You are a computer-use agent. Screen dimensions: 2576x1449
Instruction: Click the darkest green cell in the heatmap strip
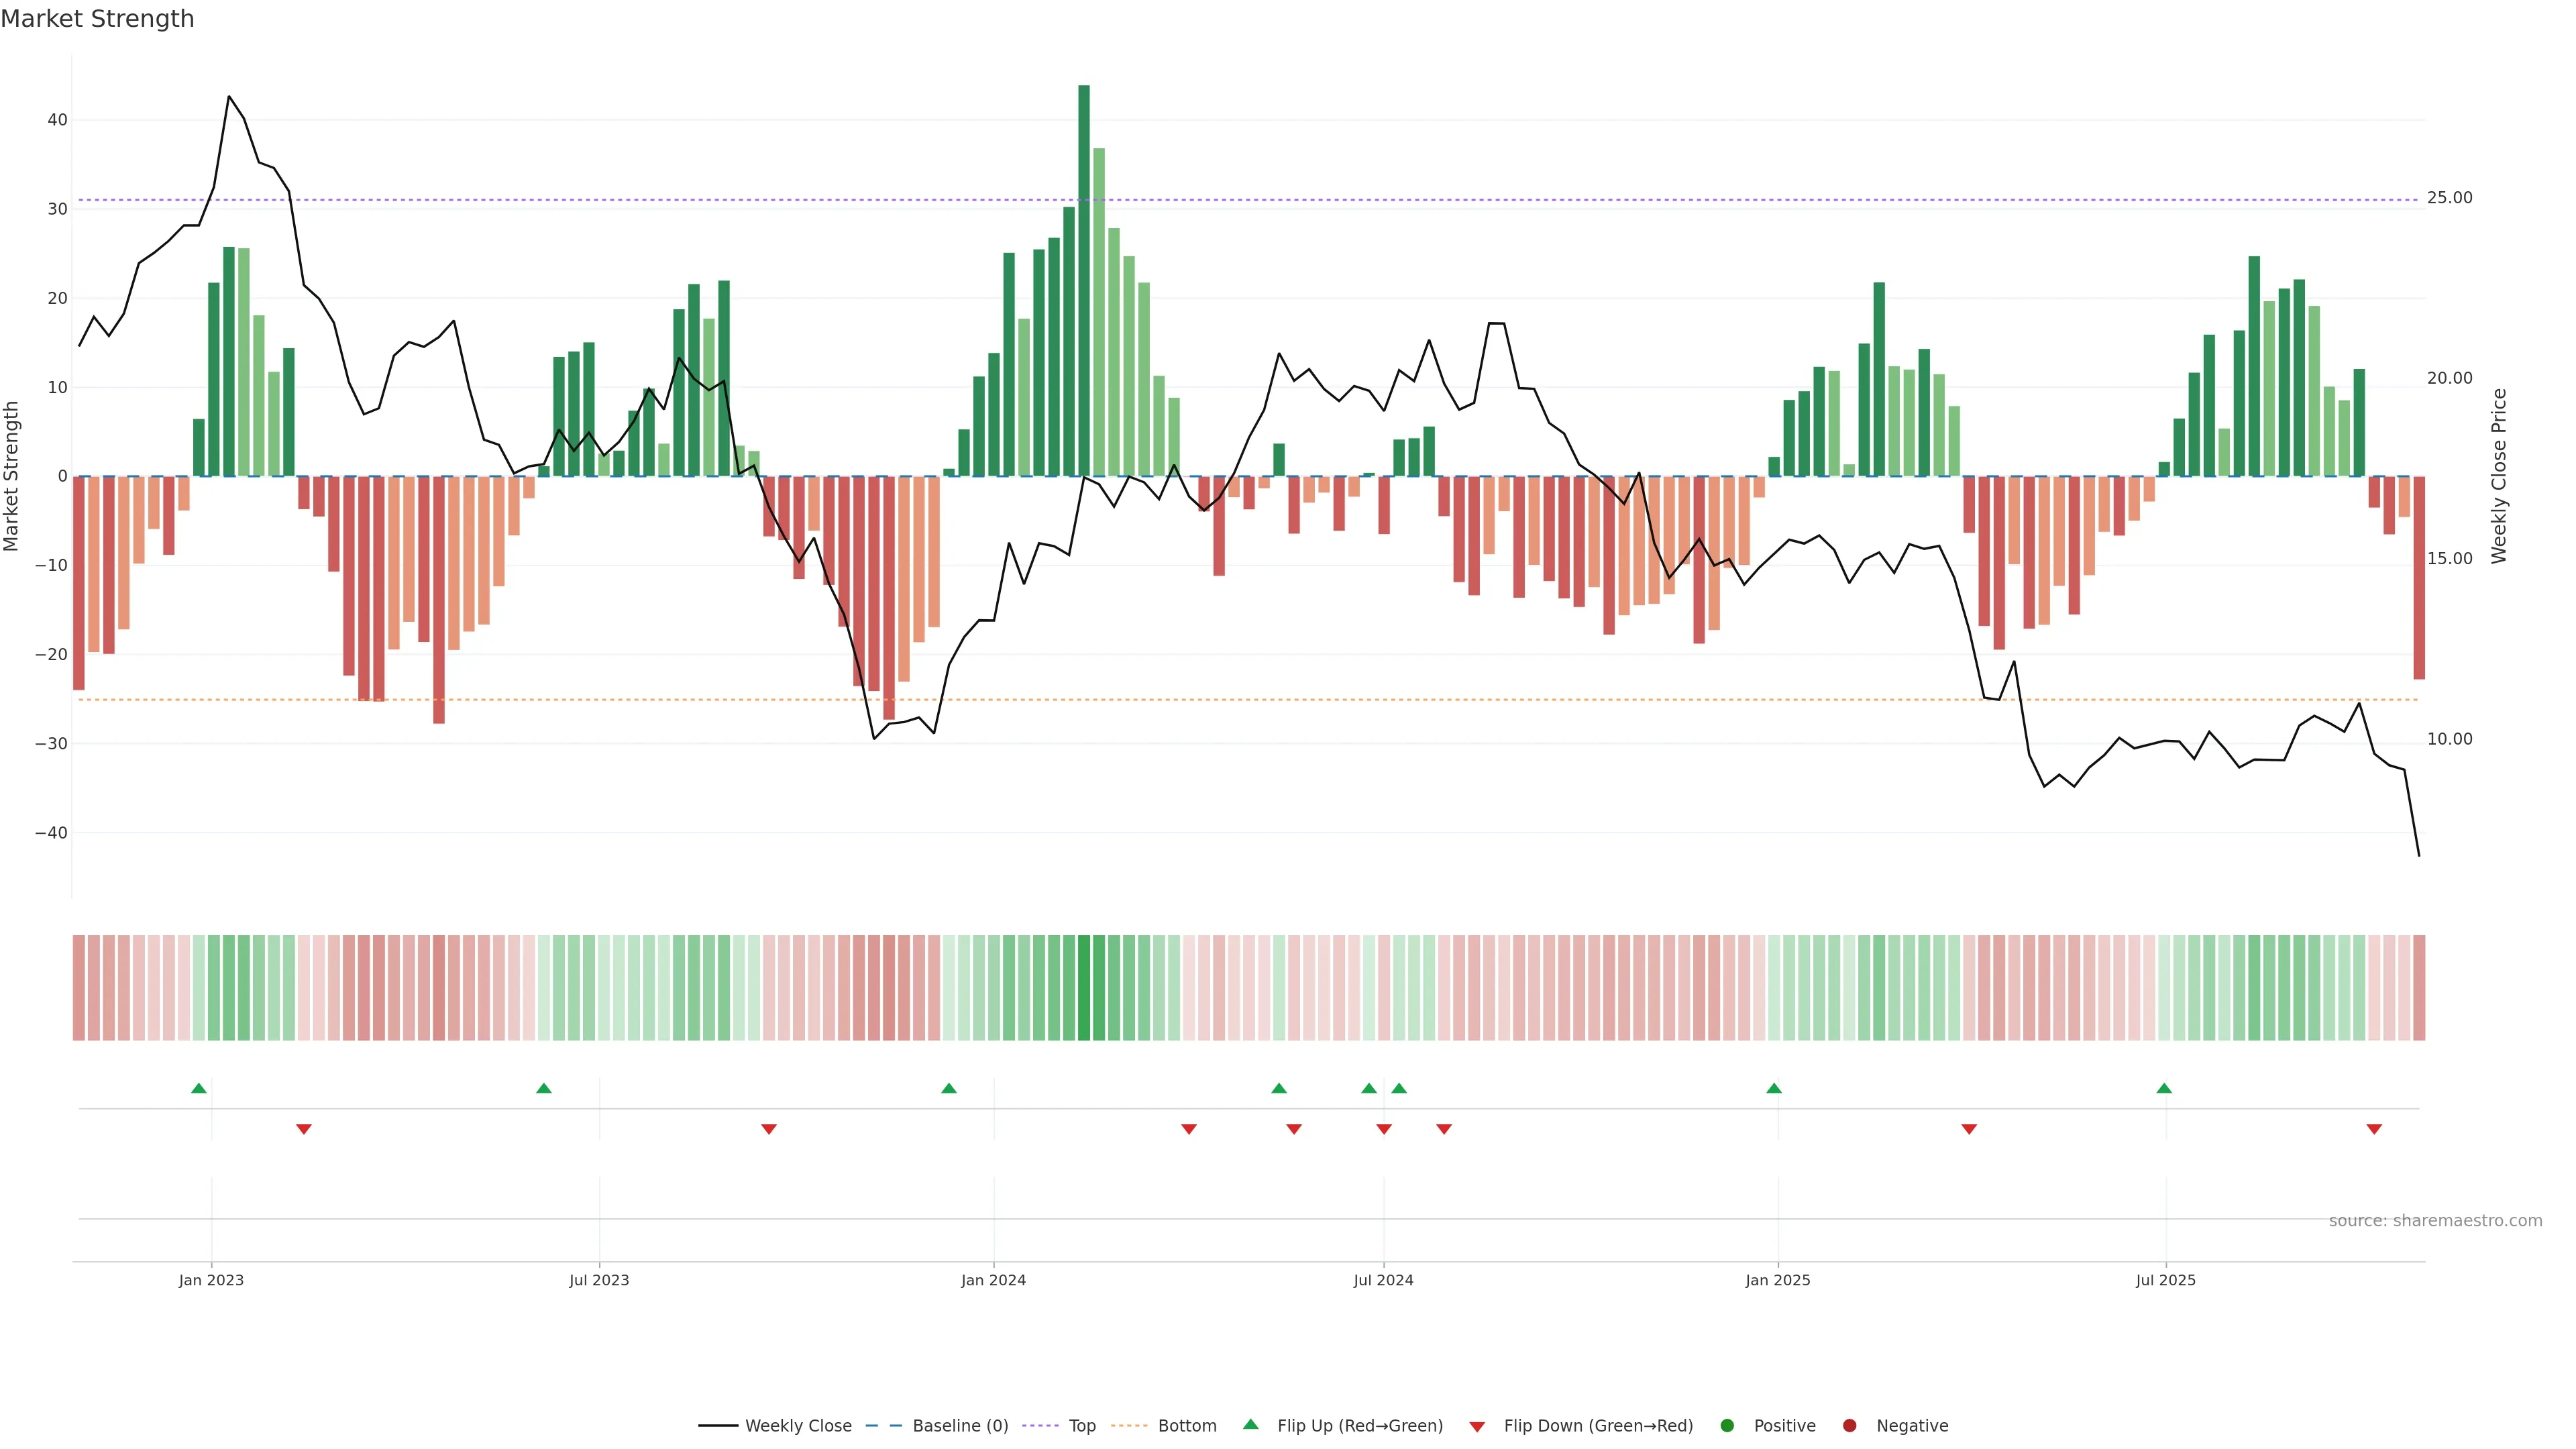[1084, 988]
